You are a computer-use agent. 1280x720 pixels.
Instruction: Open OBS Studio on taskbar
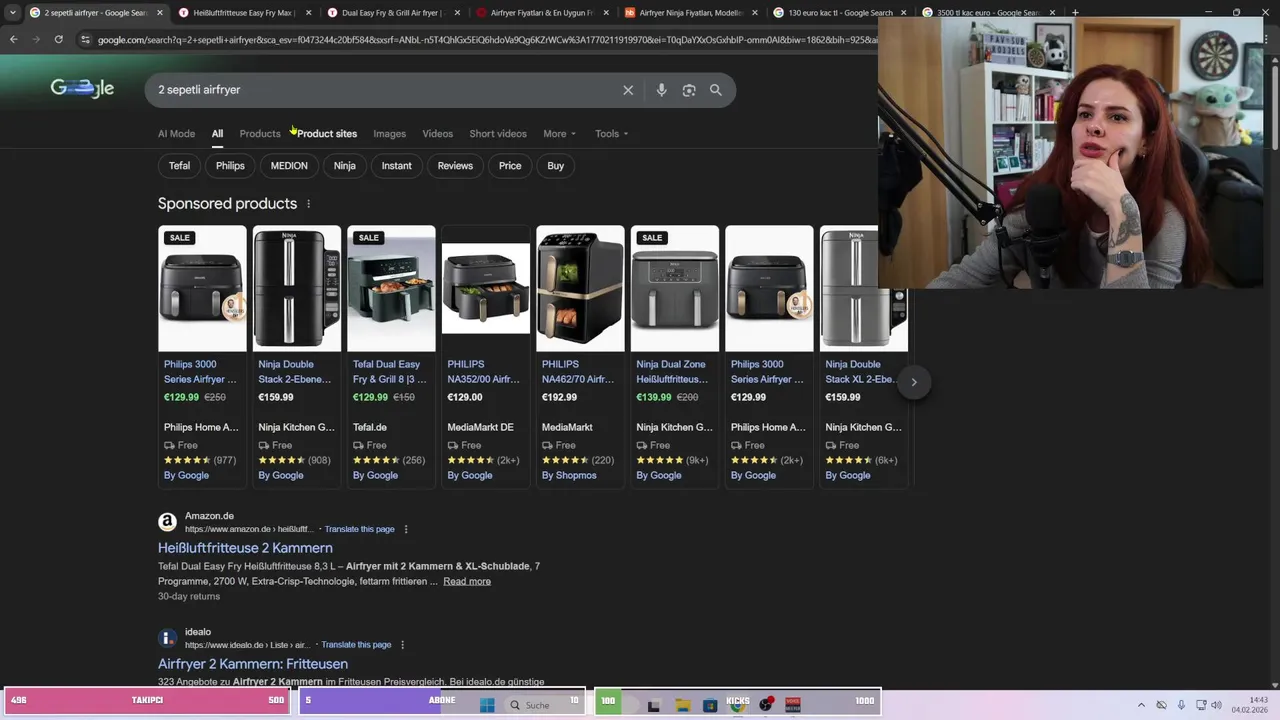click(766, 705)
